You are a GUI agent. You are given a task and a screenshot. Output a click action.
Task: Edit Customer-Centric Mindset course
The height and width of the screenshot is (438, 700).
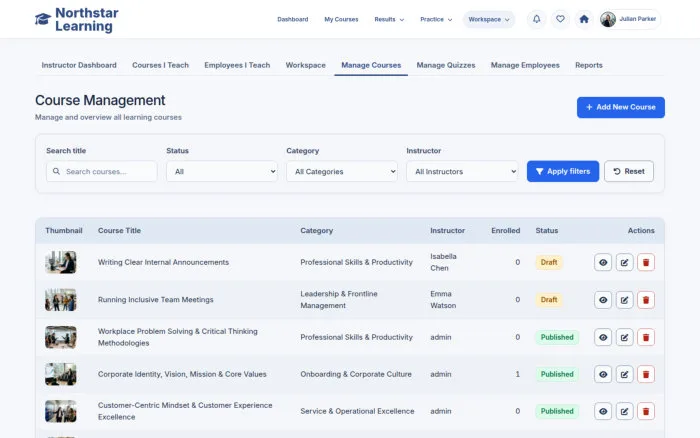(x=625, y=412)
